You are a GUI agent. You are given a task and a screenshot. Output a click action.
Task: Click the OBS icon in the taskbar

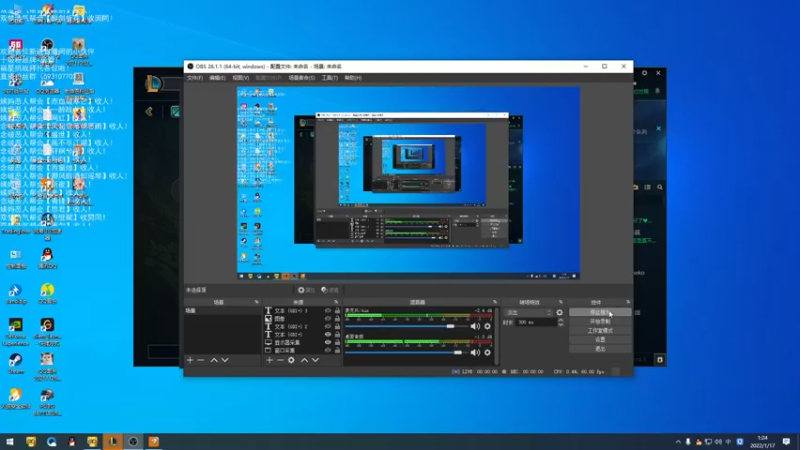point(133,441)
